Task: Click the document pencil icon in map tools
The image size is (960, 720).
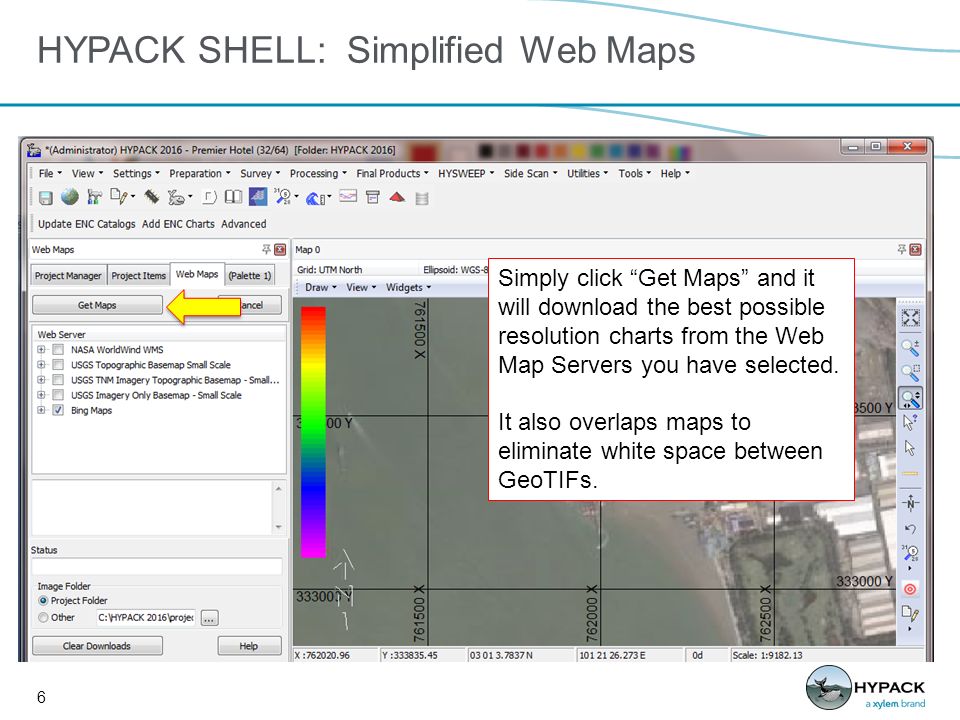Action: (910, 612)
